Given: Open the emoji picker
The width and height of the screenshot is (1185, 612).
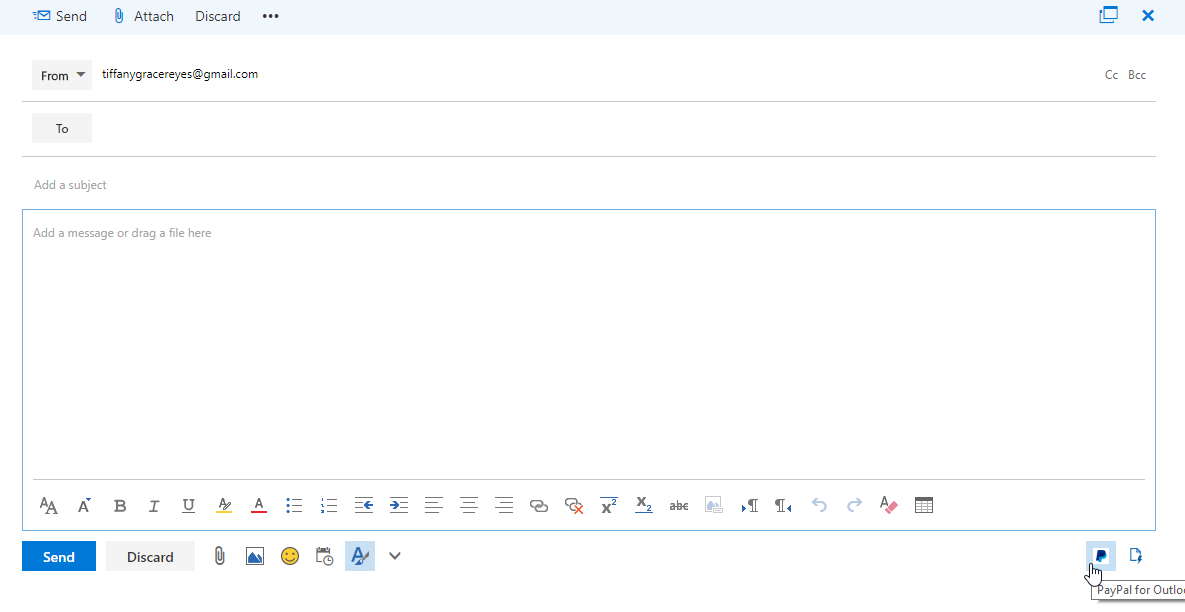Looking at the screenshot, I should click(290, 556).
